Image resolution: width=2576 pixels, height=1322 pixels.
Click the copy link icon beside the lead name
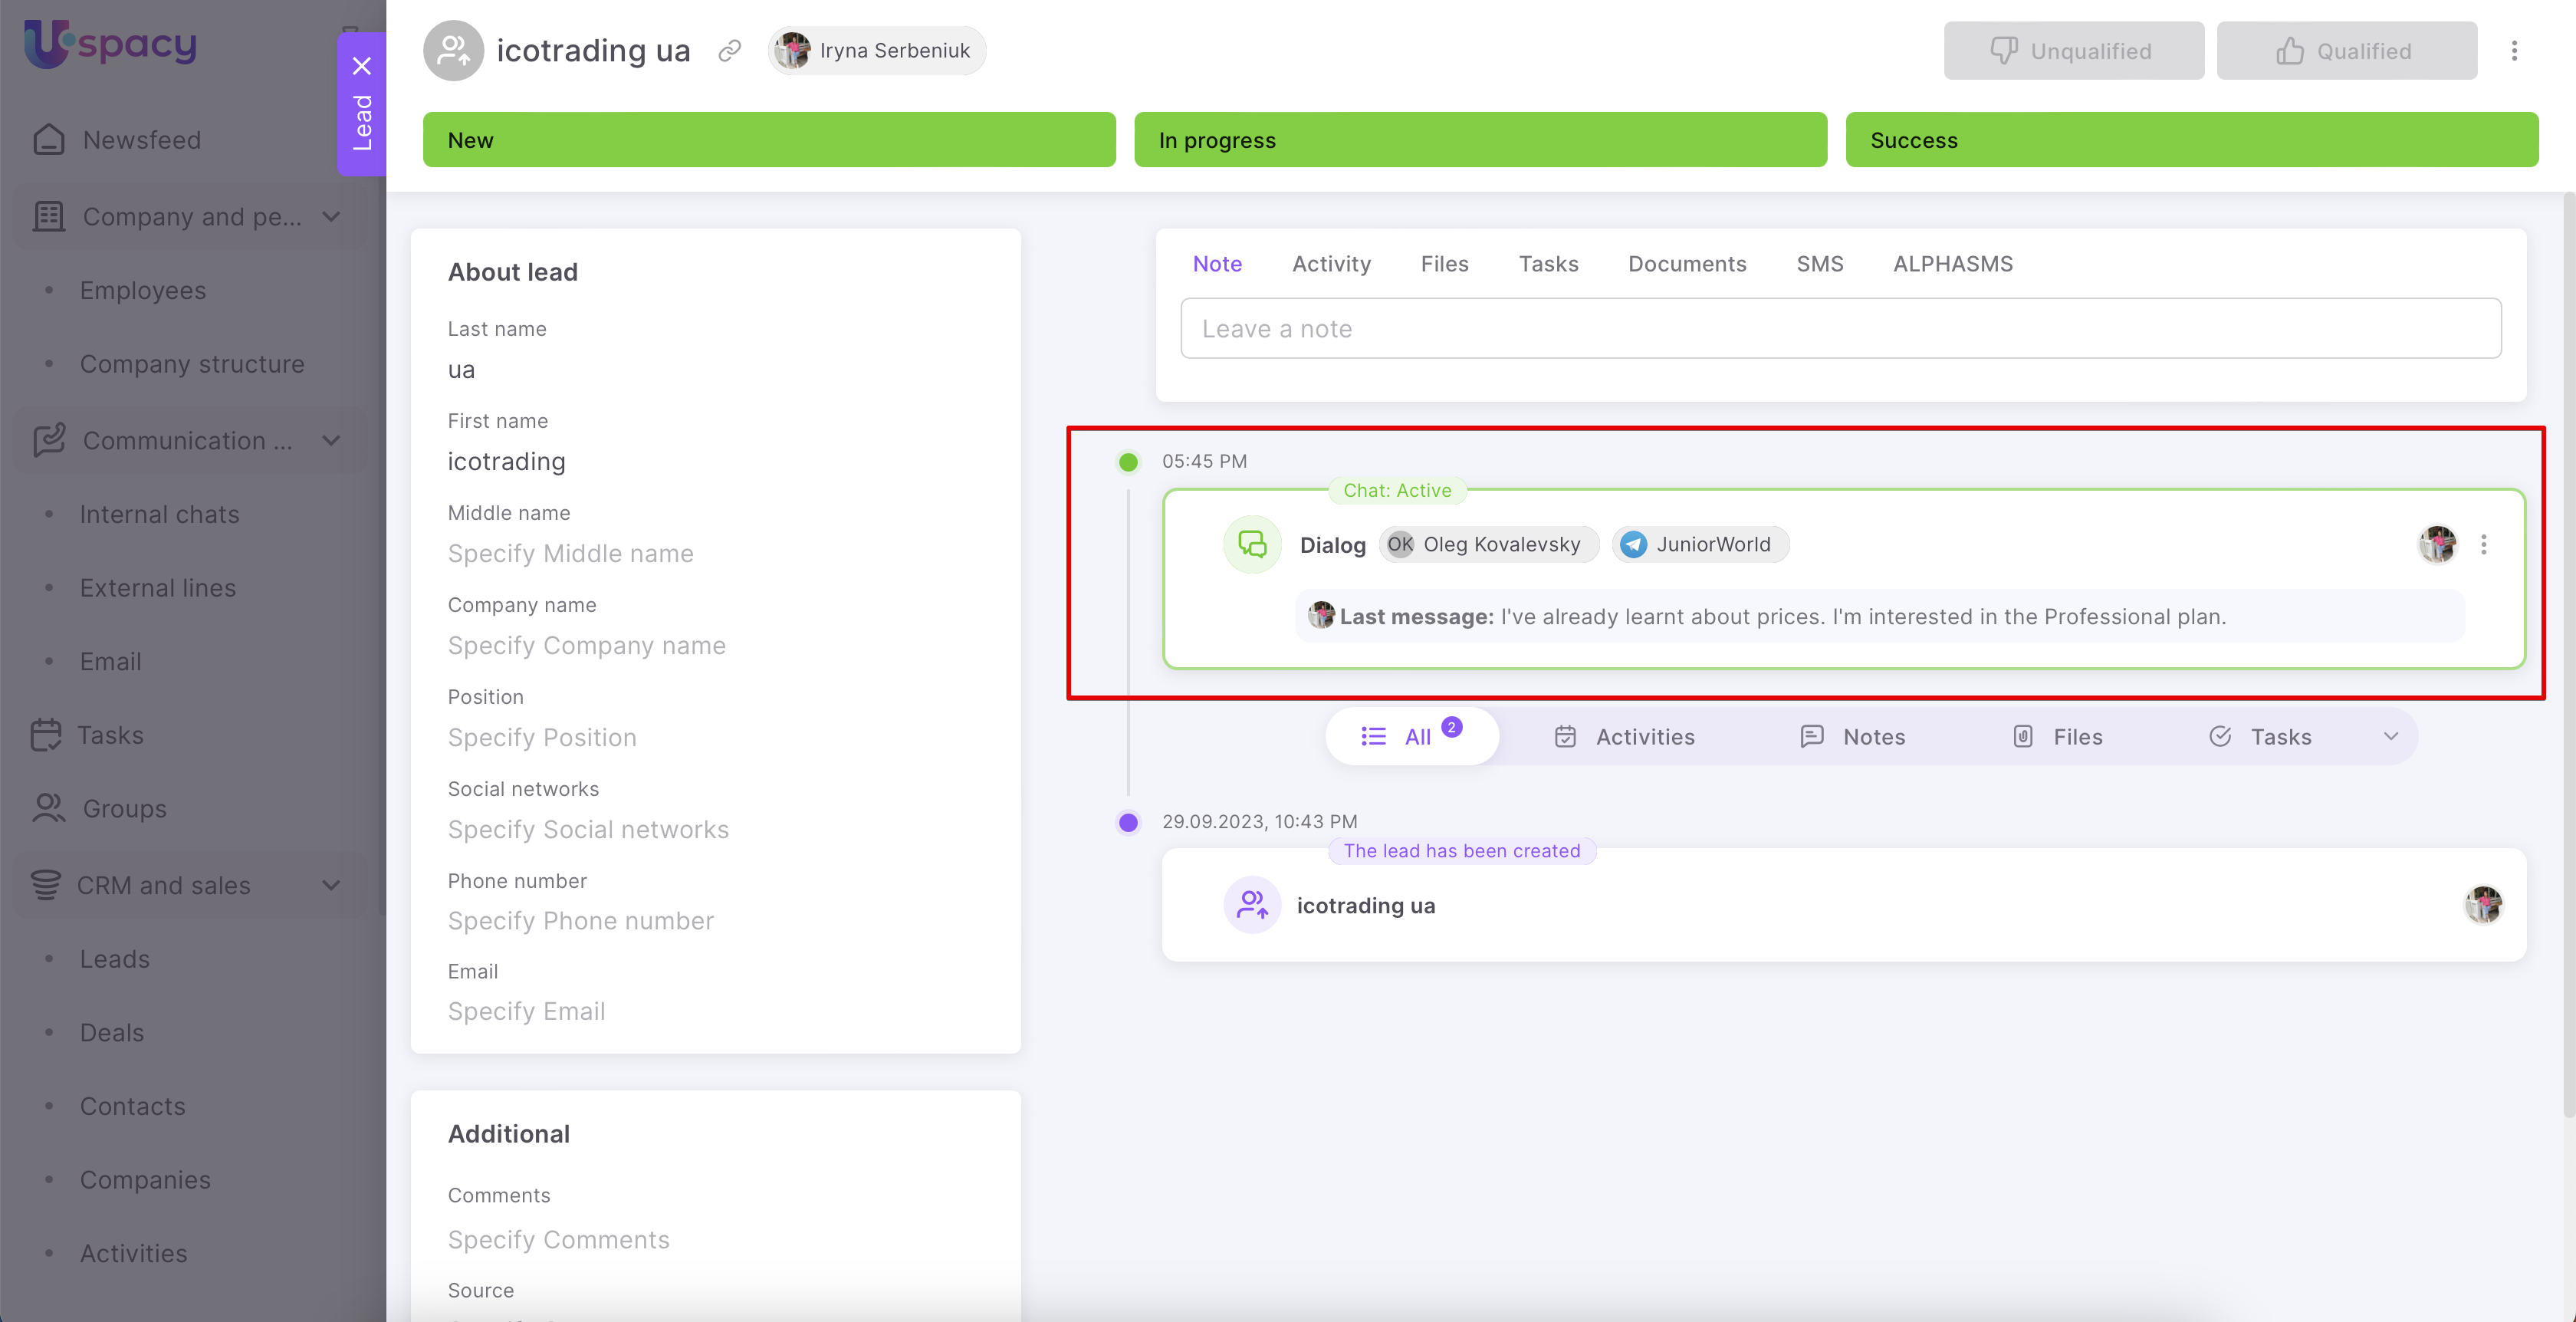[x=730, y=51]
